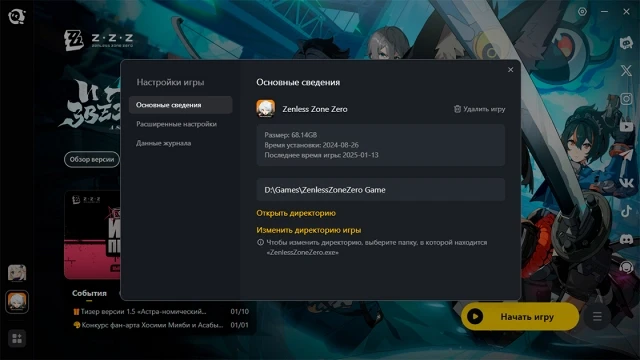Viewport: 640px width, 360px height.
Task: Open the Telegram social link
Action: (626, 155)
